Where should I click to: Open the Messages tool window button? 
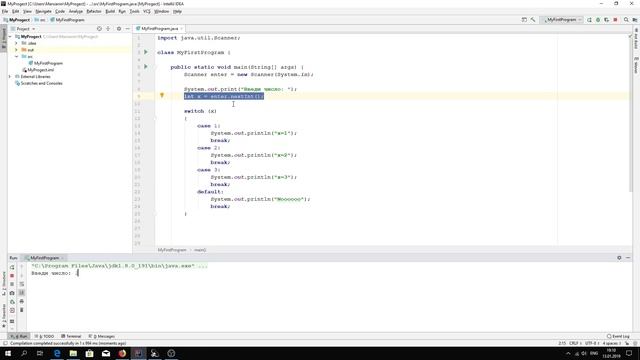tap(102, 336)
